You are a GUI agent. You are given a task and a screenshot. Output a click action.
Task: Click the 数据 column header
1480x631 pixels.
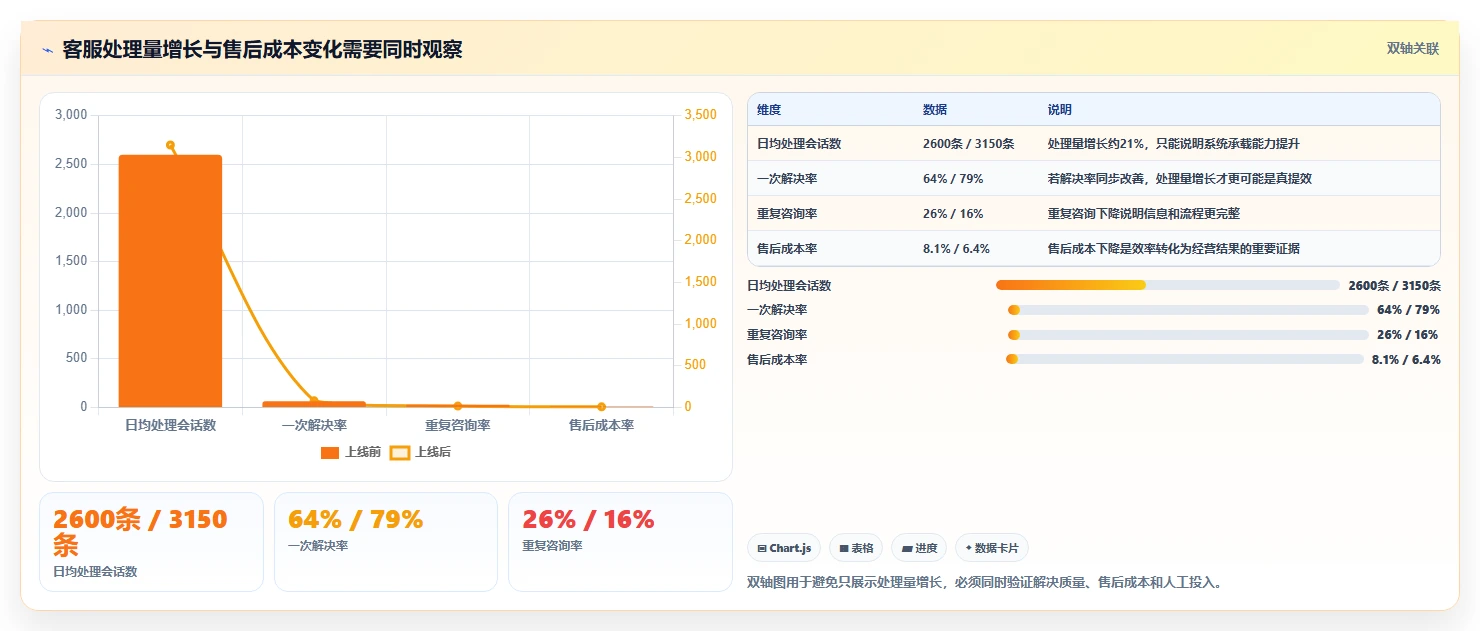coord(935,110)
